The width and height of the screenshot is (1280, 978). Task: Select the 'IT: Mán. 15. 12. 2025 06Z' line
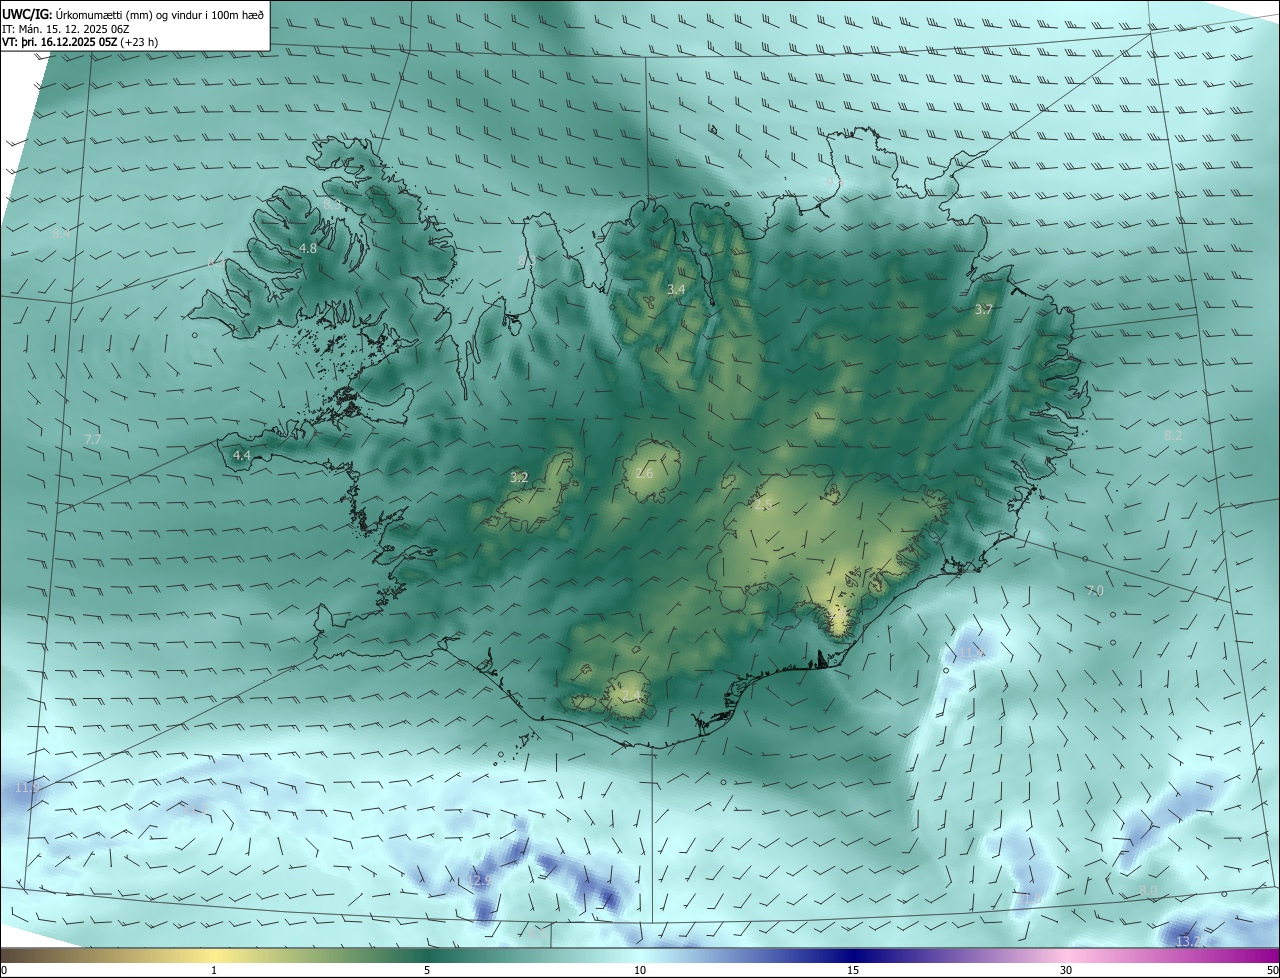click(65, 28)
